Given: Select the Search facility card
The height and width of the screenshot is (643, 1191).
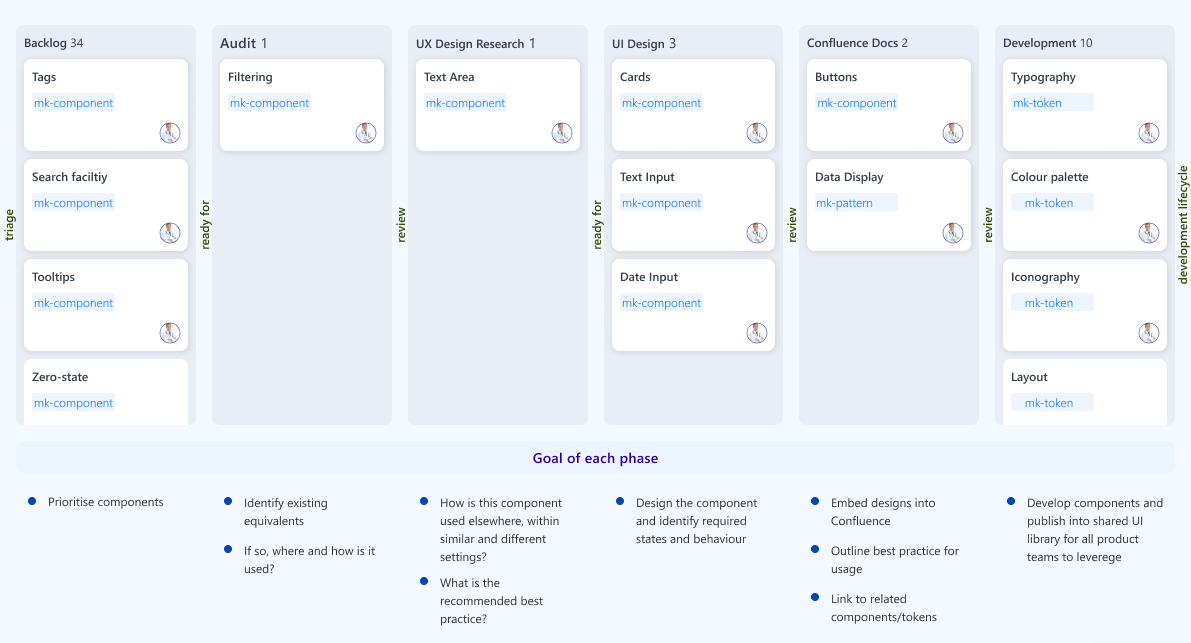Looking at the screenshot, I should [x=105, y=204].
